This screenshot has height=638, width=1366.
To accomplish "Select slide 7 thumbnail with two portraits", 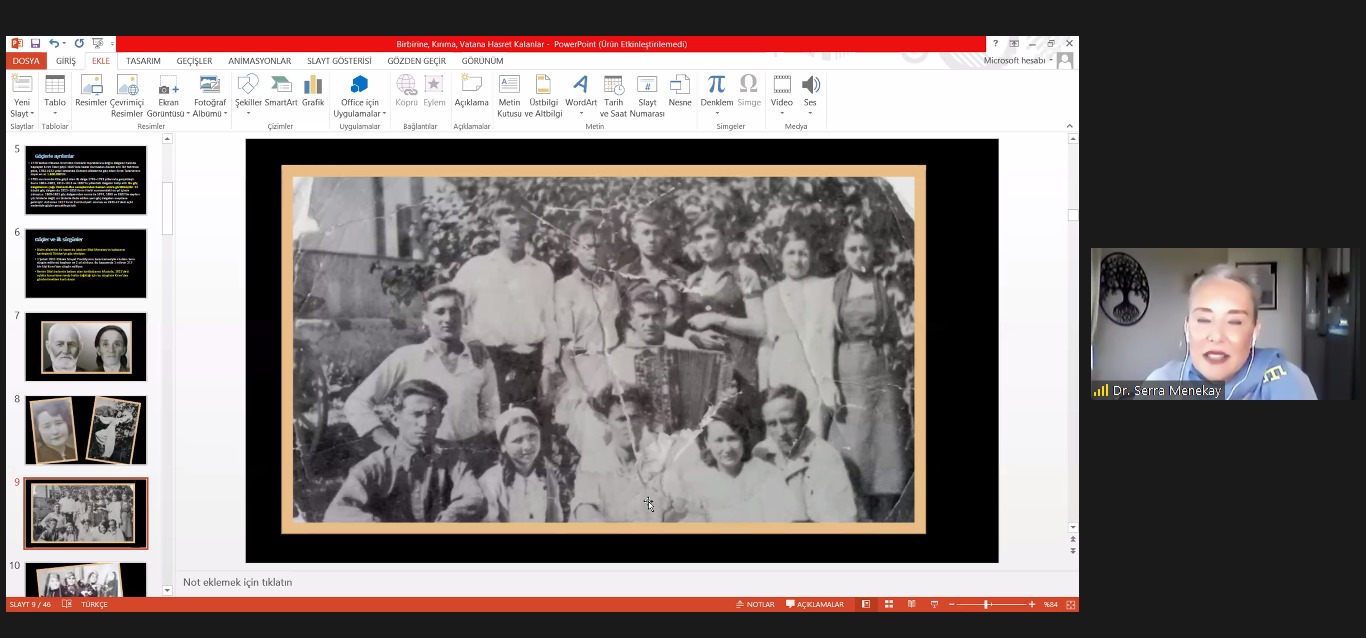I will [x=86, y=347].
